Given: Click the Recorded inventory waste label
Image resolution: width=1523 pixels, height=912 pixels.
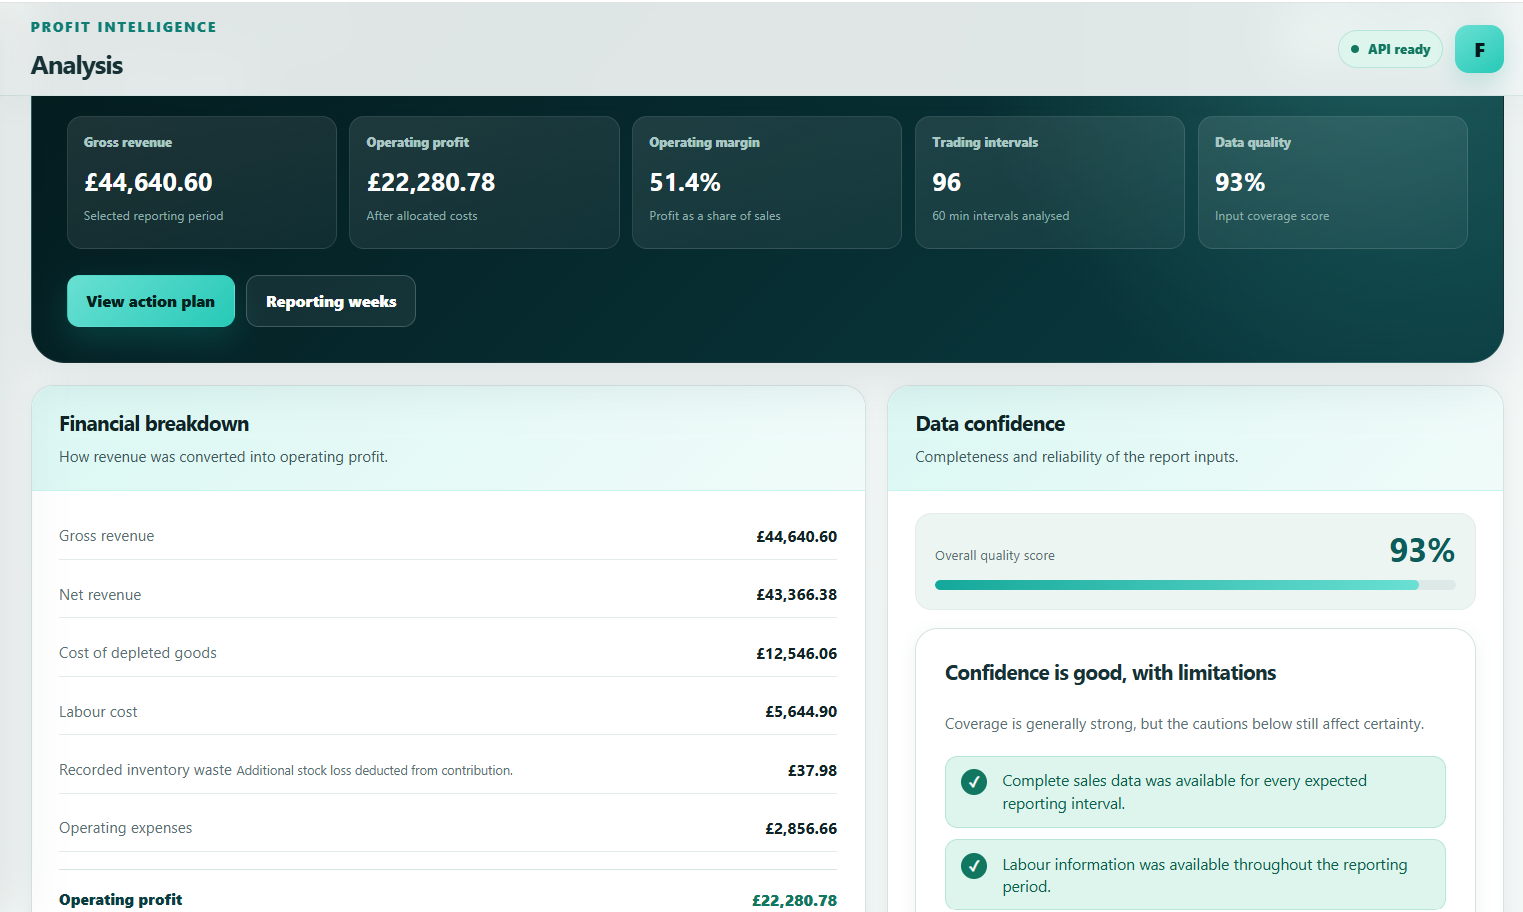Looking at the screenshot, I should [145, 770].
